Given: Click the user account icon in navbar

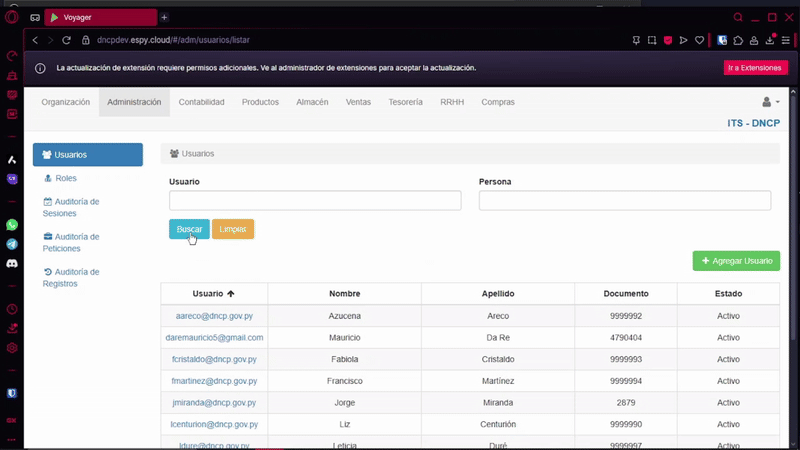Looking at the screenshot, I should (769, 102).
